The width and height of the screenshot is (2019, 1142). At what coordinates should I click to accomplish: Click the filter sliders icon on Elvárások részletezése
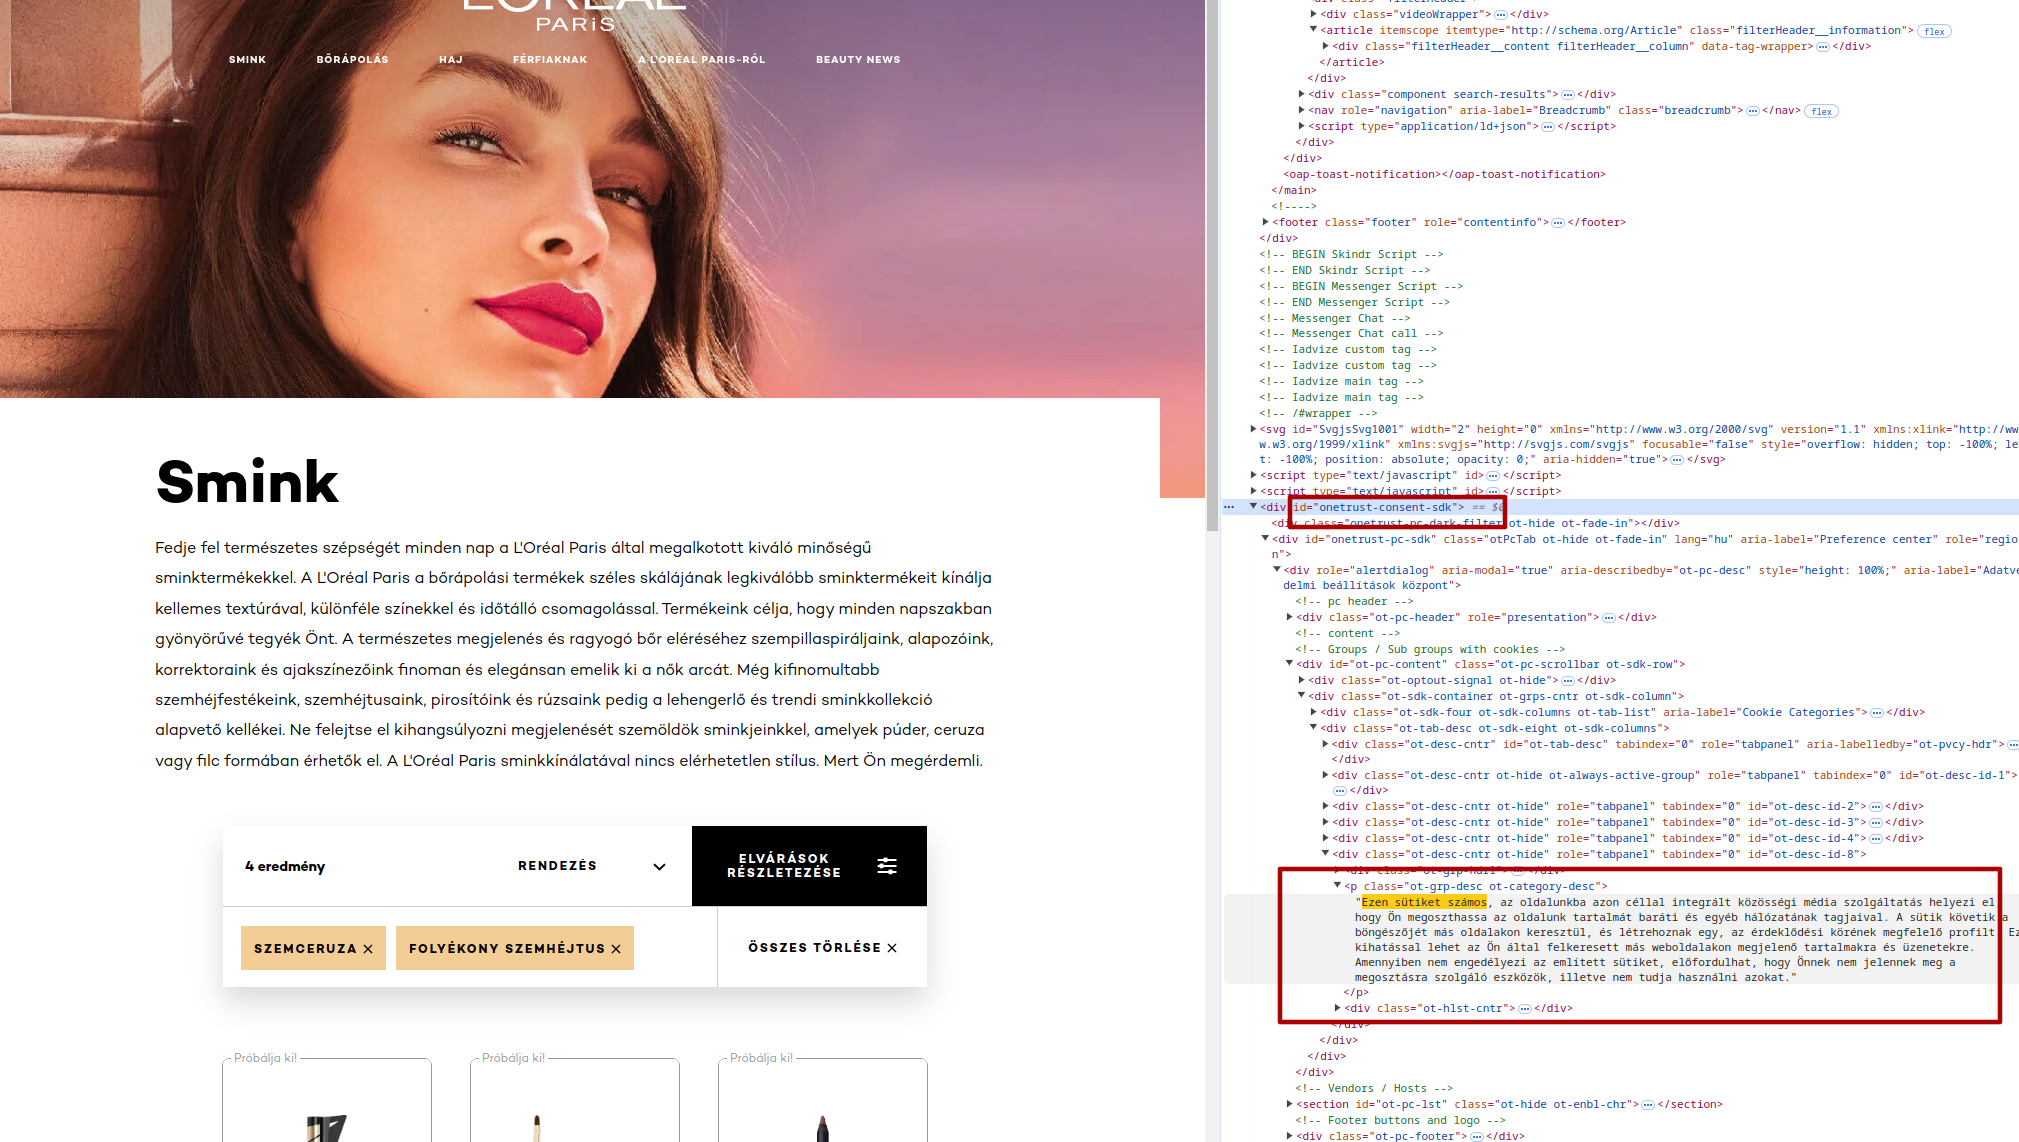pyautogui.click(x=886, y=866)
